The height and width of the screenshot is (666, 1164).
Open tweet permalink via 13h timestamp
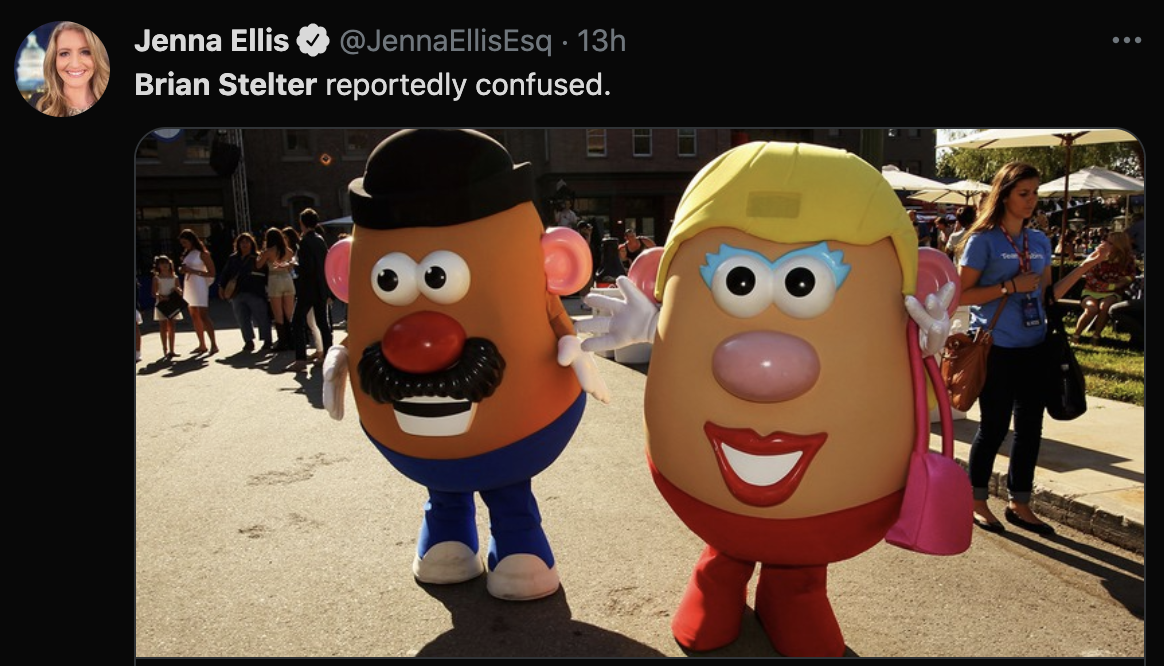click(601, 41)
